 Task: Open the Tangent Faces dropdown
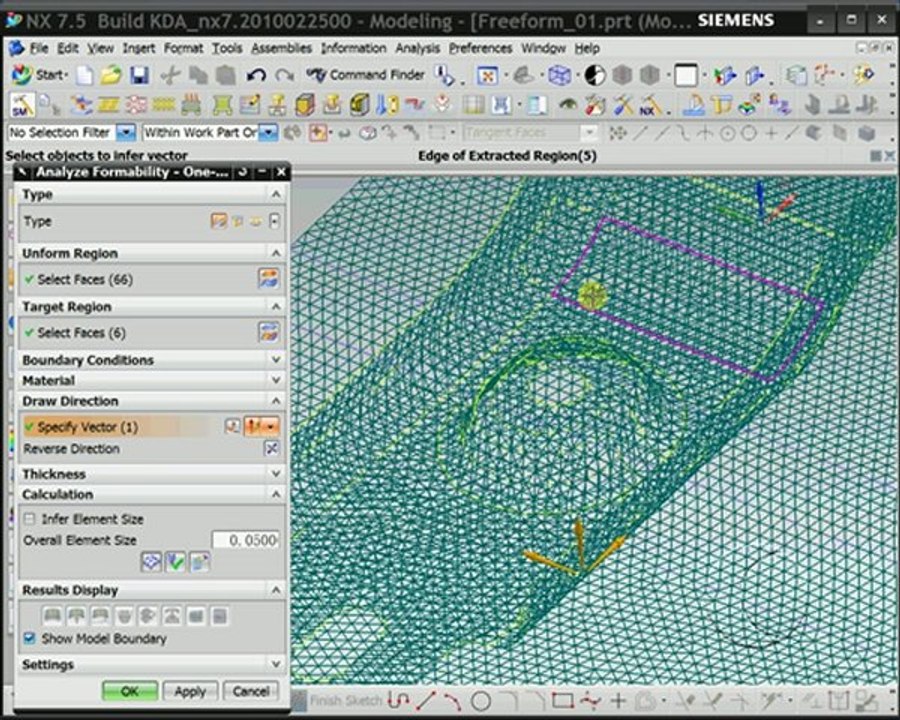[x=588, y=133]
